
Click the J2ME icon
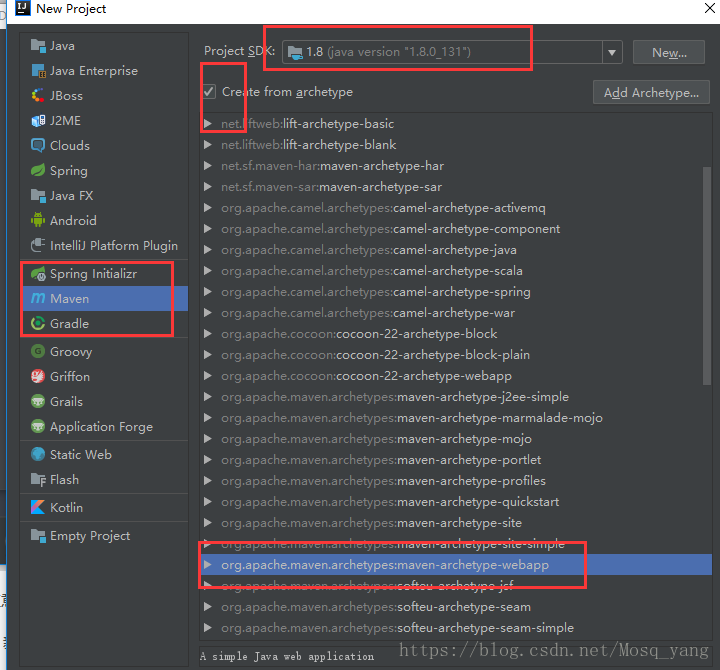[38, 121]
